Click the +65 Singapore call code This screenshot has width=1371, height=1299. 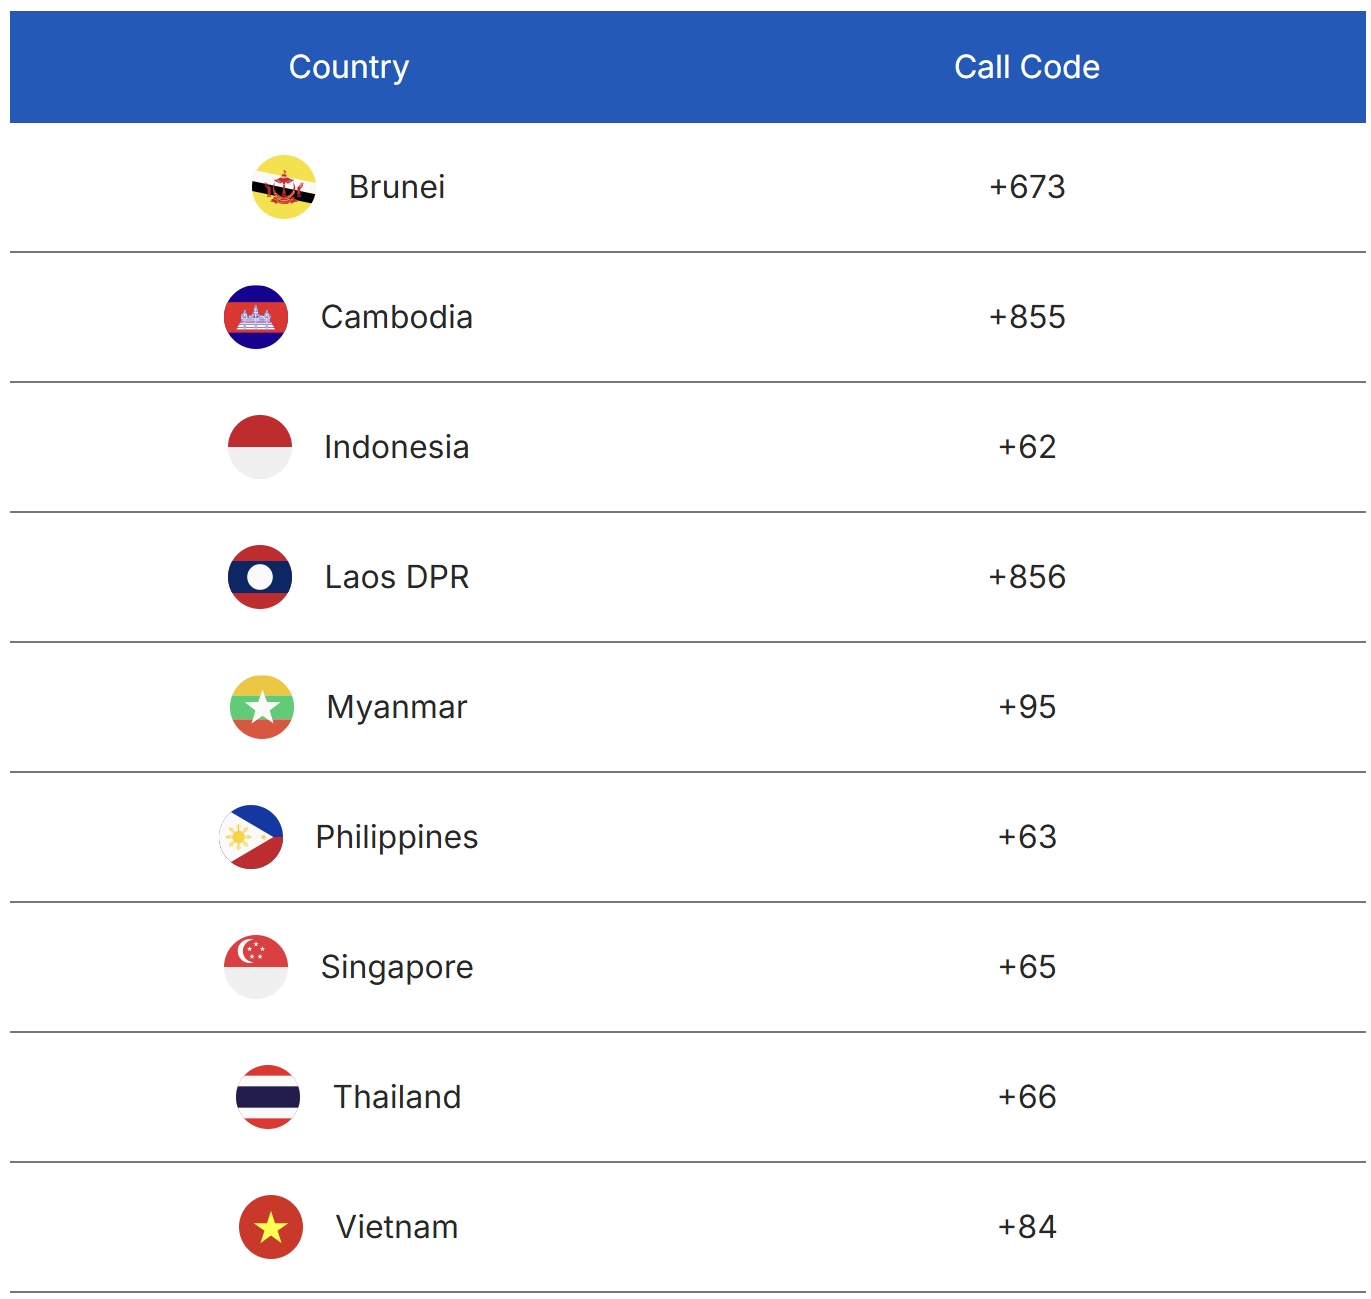pos(1027,967)
